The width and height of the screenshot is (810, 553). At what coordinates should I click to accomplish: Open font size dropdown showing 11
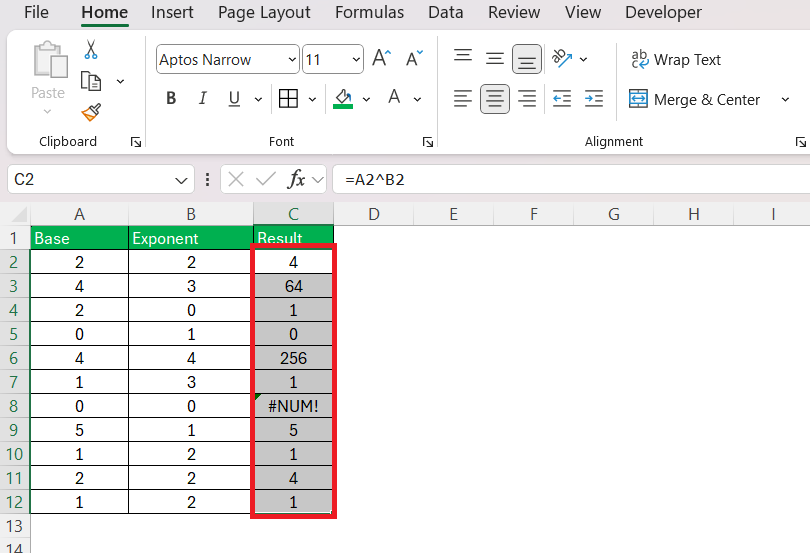356,59
